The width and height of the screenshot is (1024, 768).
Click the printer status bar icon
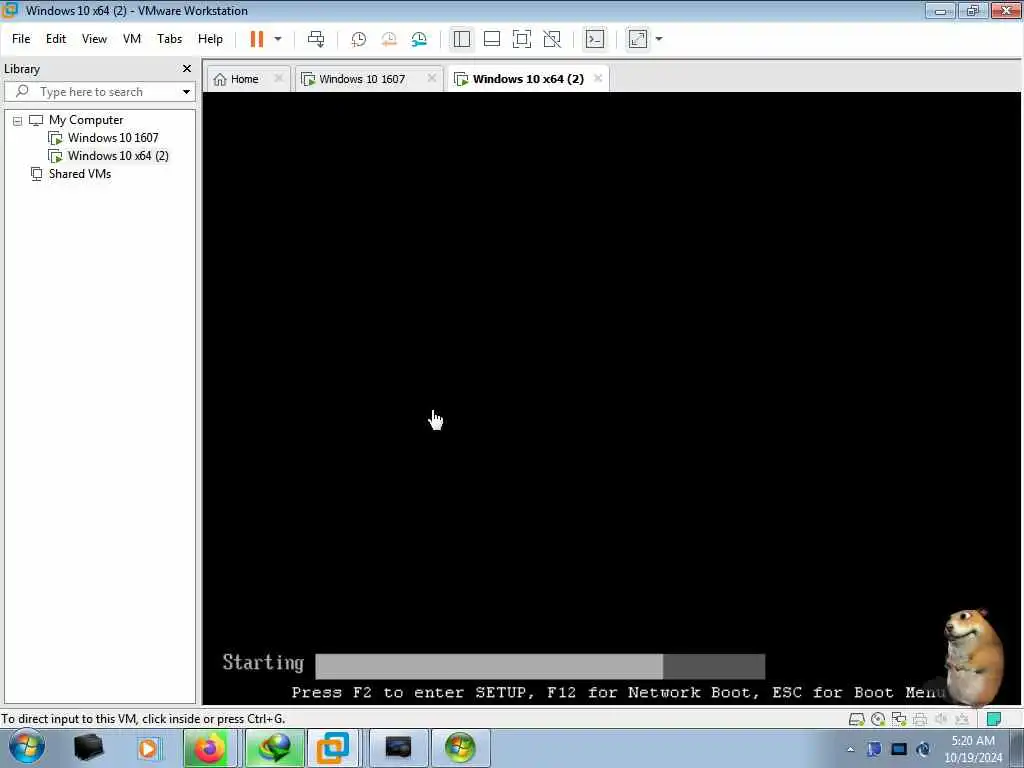pyautogui.click(x=920, y=720)
